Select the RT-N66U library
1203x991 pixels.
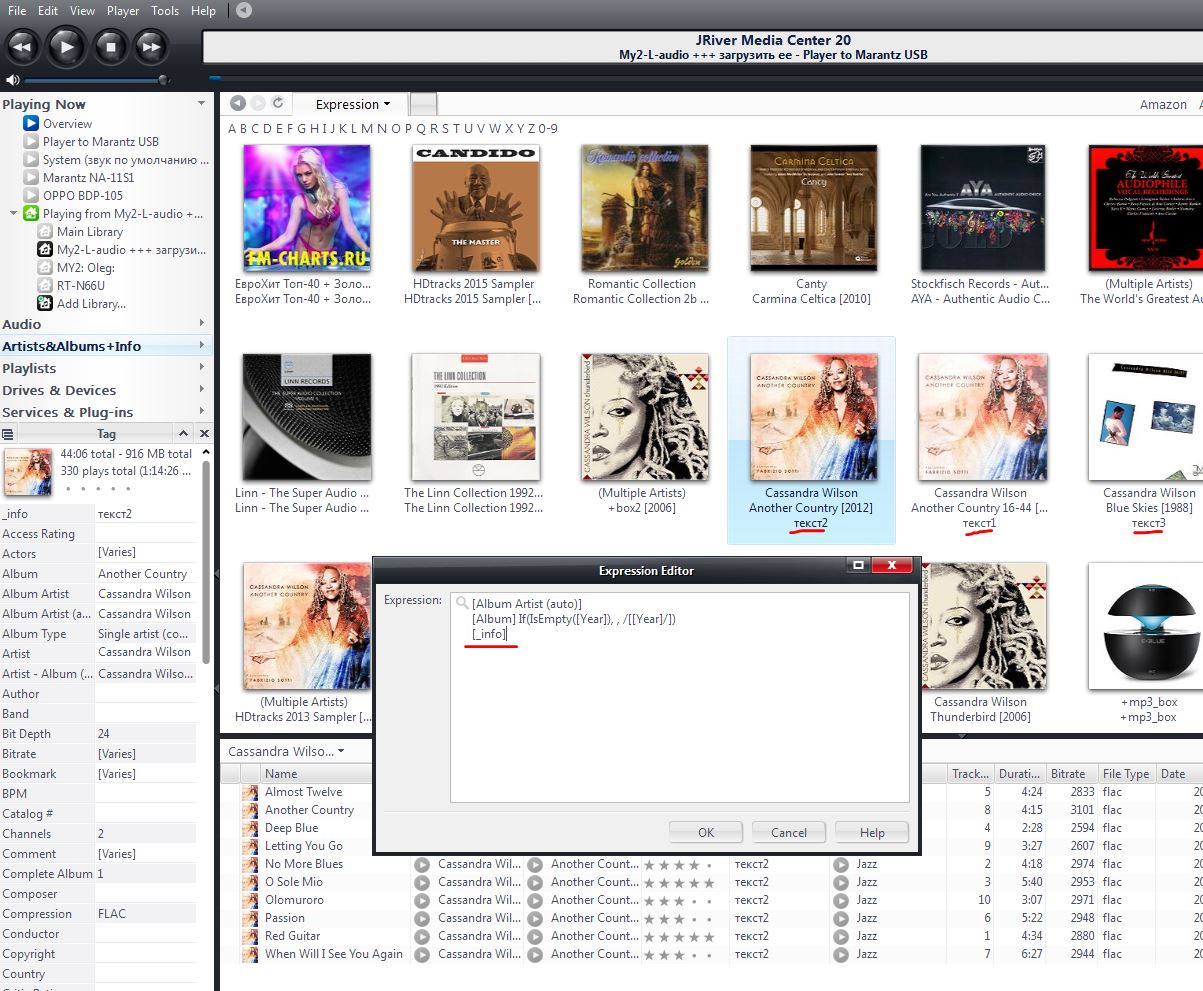pyautogui.click(x=79, y=285)
